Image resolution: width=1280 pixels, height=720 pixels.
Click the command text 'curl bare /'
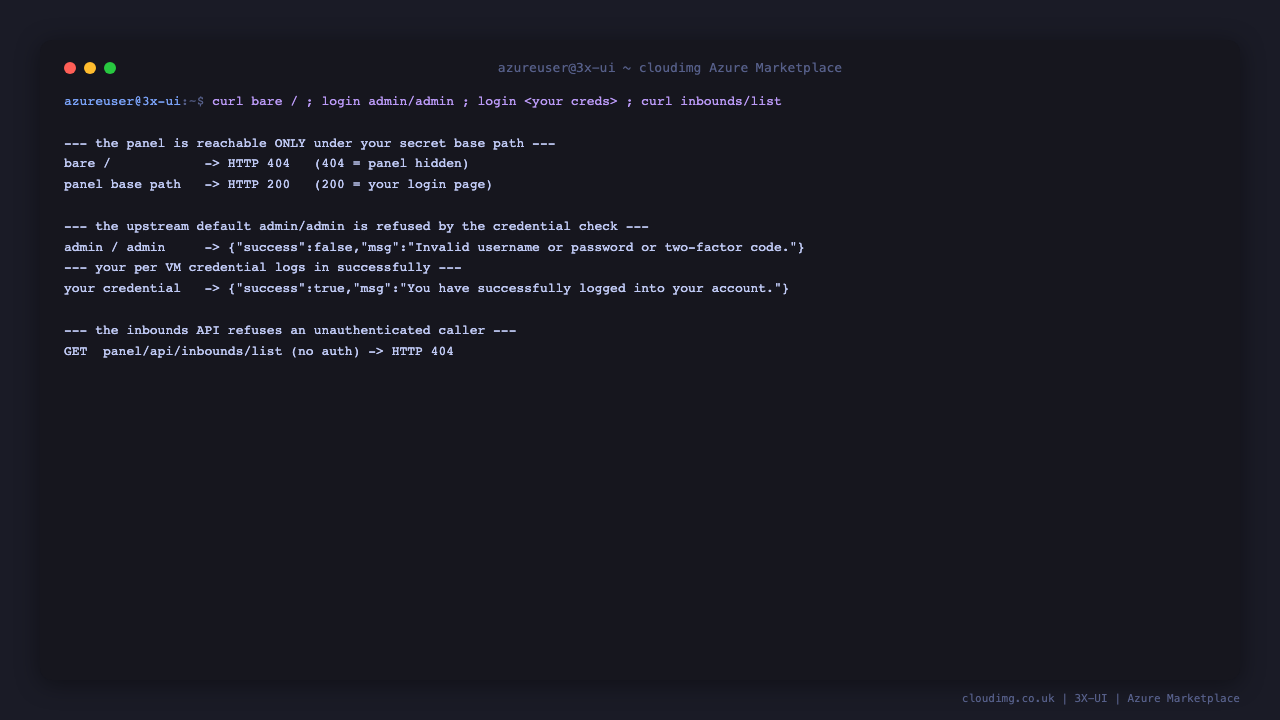coord(255,101)
